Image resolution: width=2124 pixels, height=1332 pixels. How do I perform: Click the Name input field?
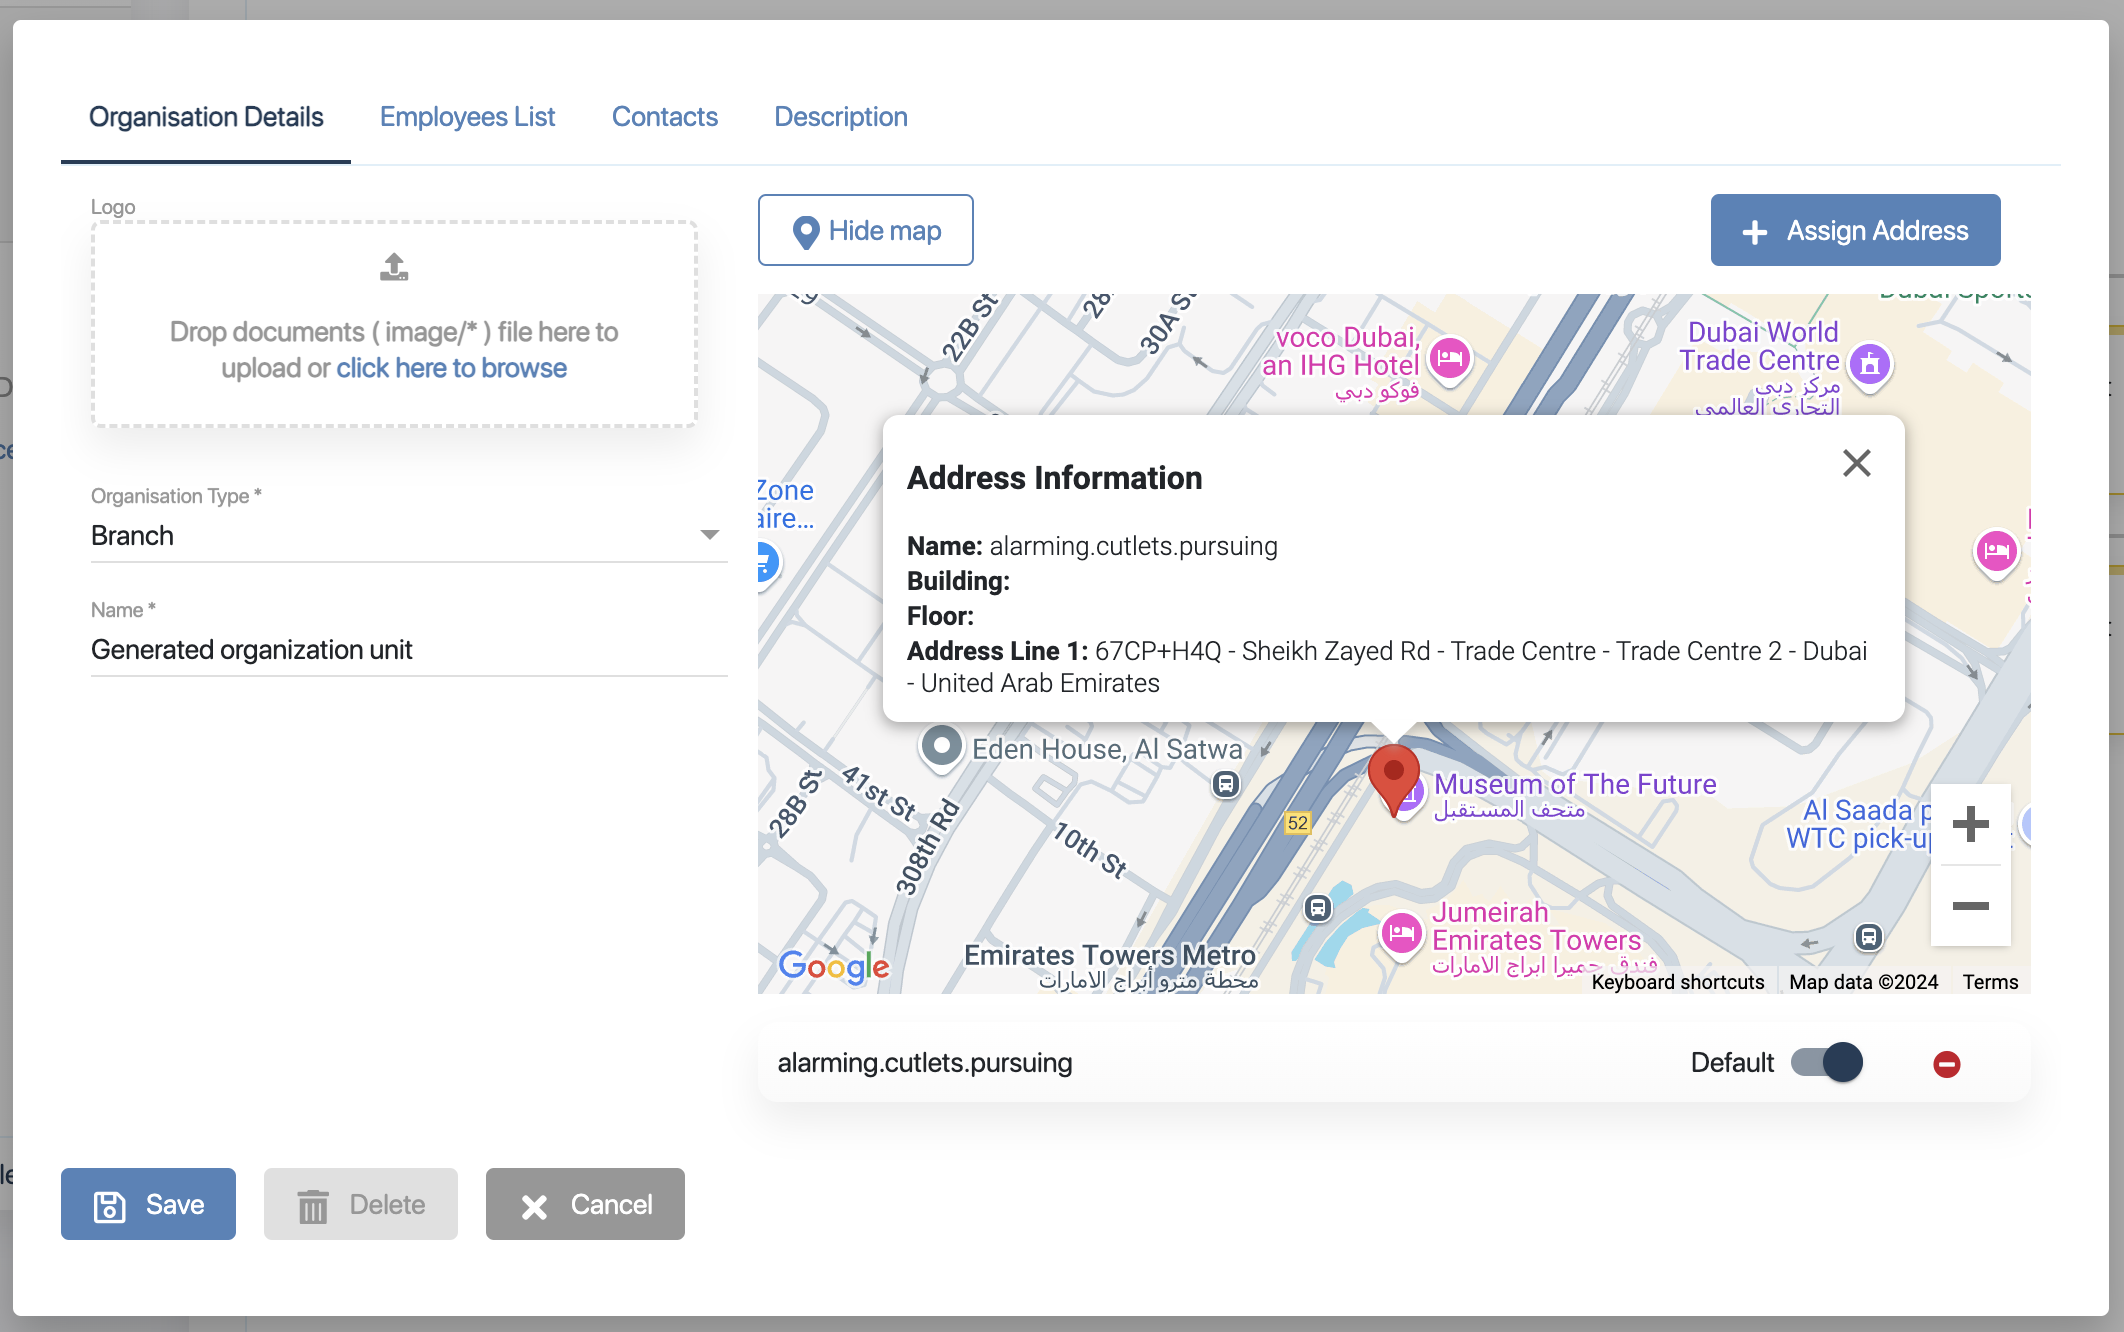tap(409, 650)
